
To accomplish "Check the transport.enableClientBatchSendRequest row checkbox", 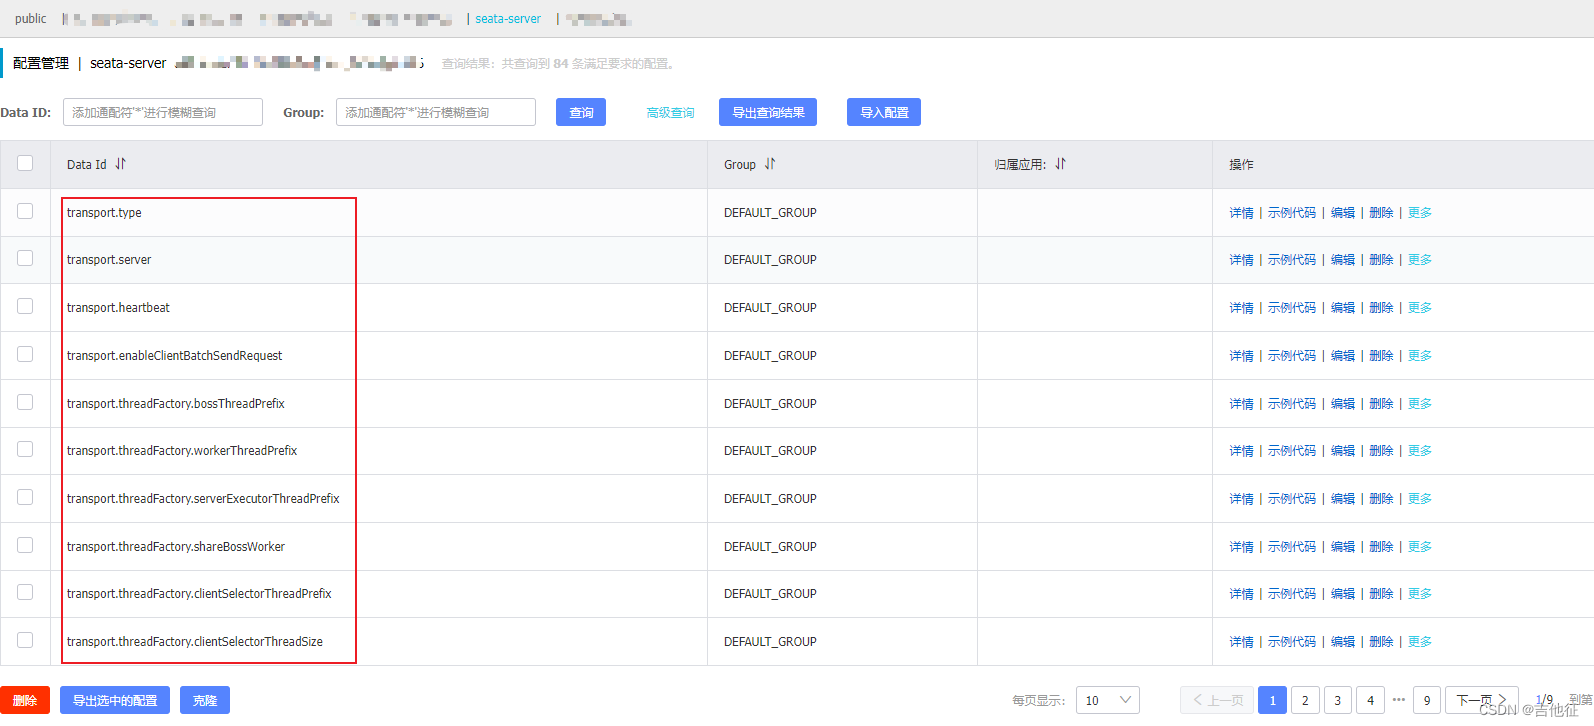I will (25, 354).
